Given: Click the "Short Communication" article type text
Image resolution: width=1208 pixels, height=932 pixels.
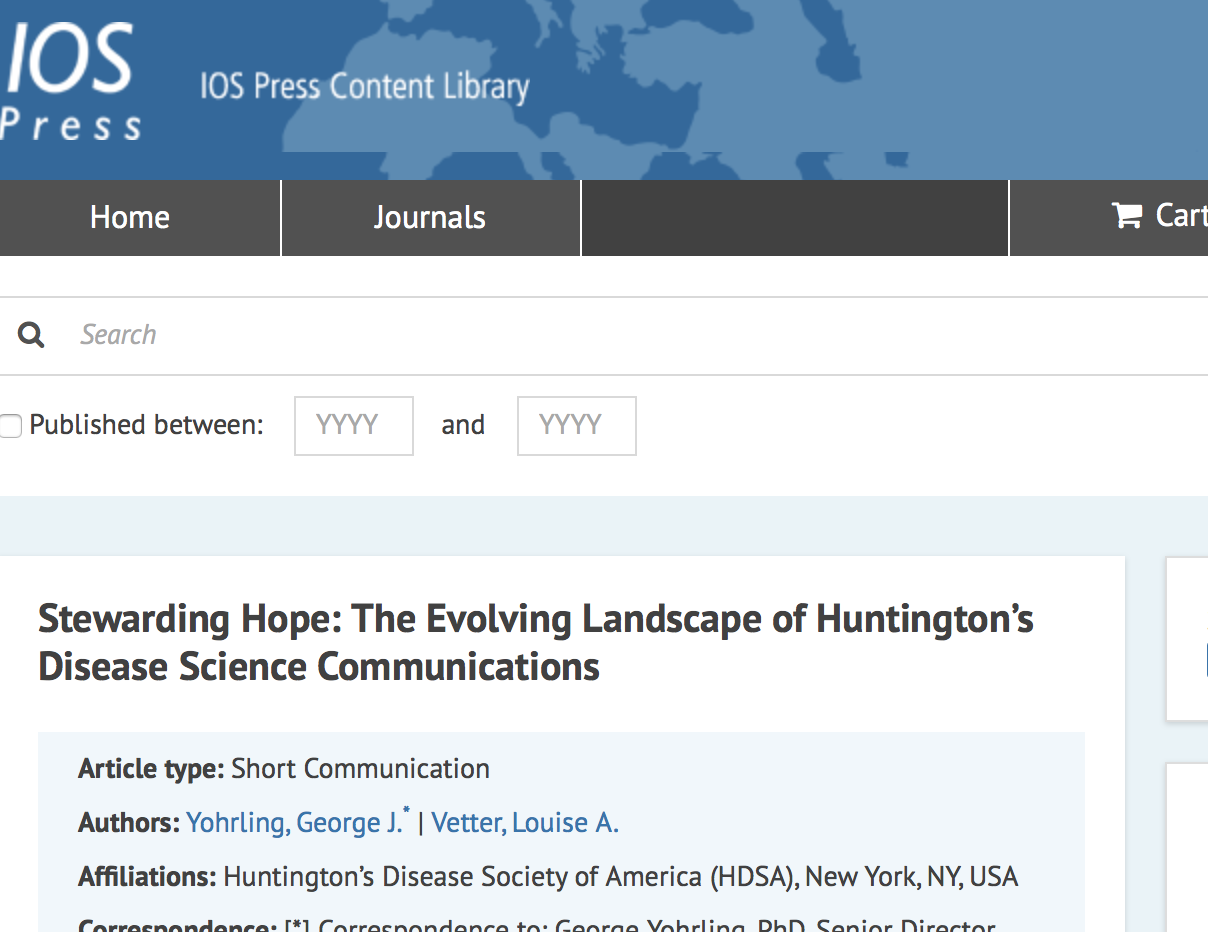Looking at the screenshot, I should (x=359, y=768).
